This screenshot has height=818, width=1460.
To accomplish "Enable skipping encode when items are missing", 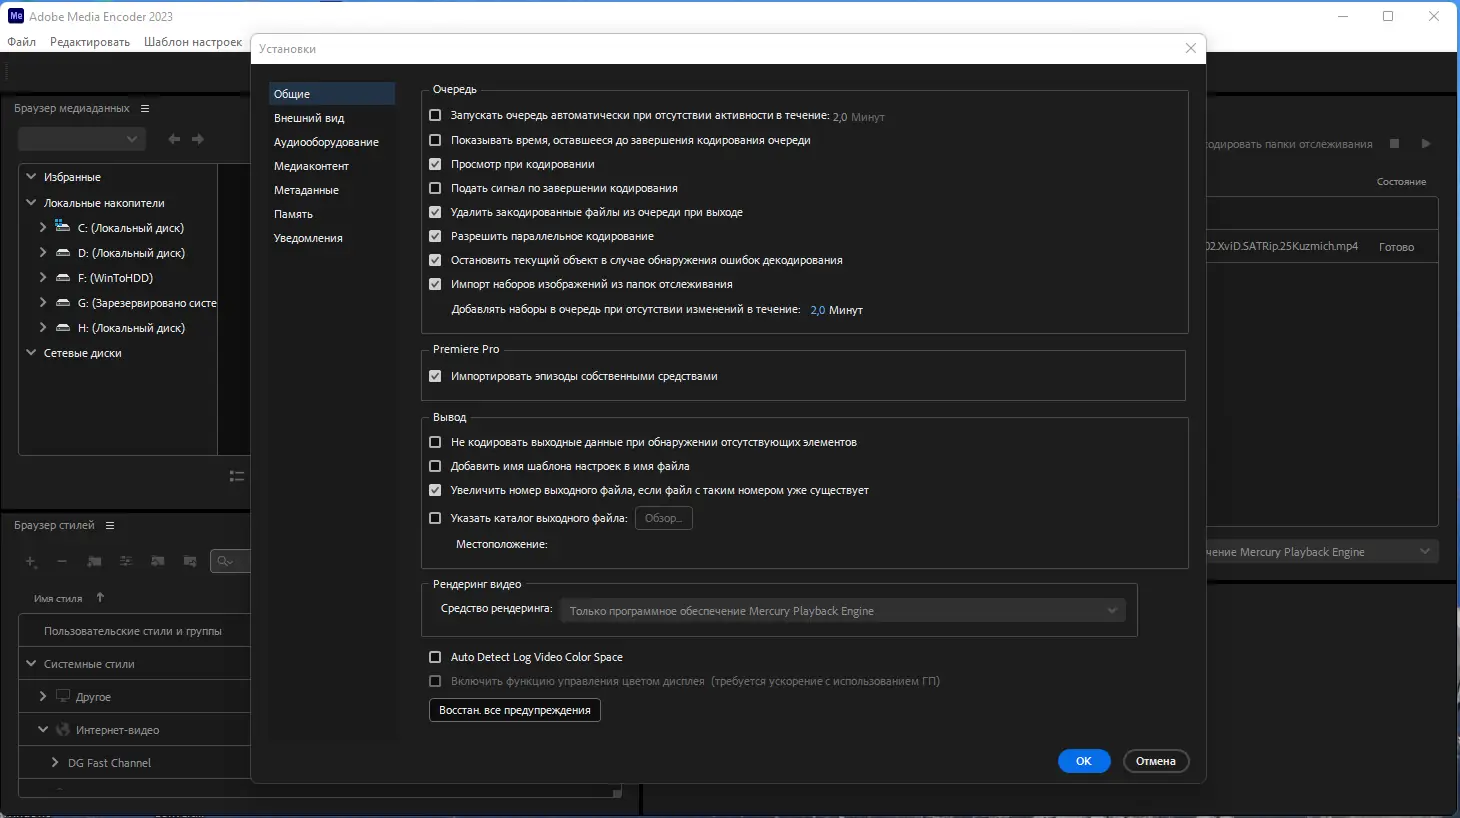I will click(x=435, y=442).
